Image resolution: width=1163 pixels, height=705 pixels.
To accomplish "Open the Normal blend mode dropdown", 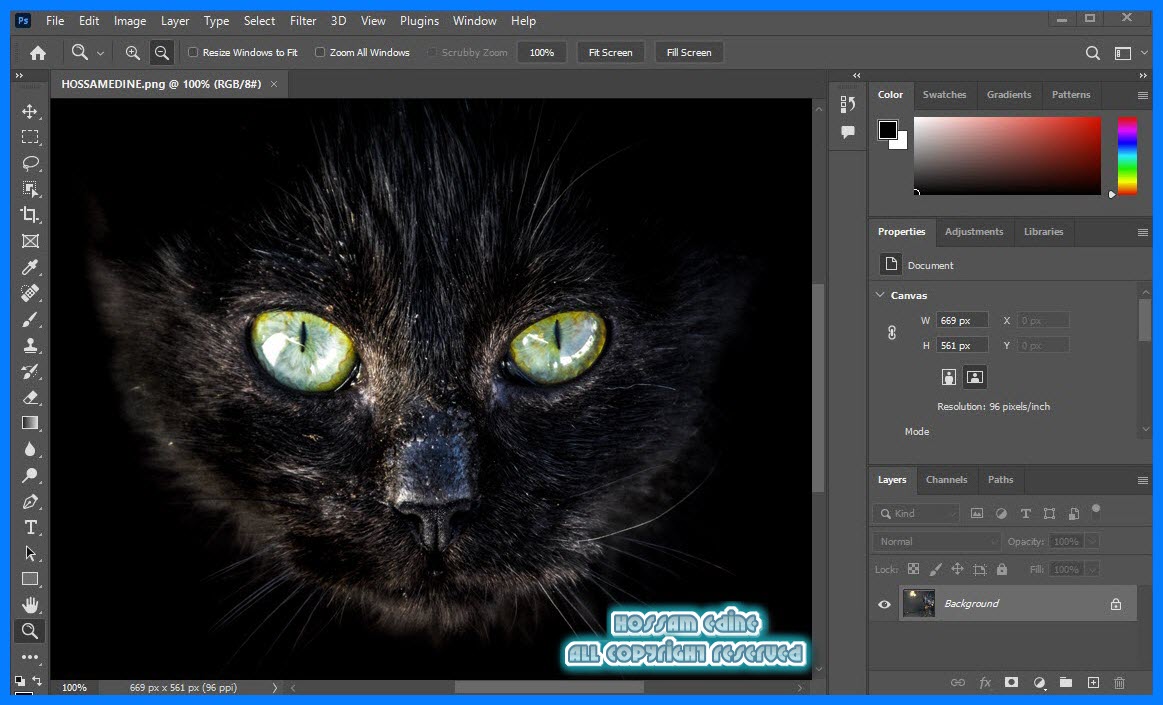I will [x=937, y=541].
